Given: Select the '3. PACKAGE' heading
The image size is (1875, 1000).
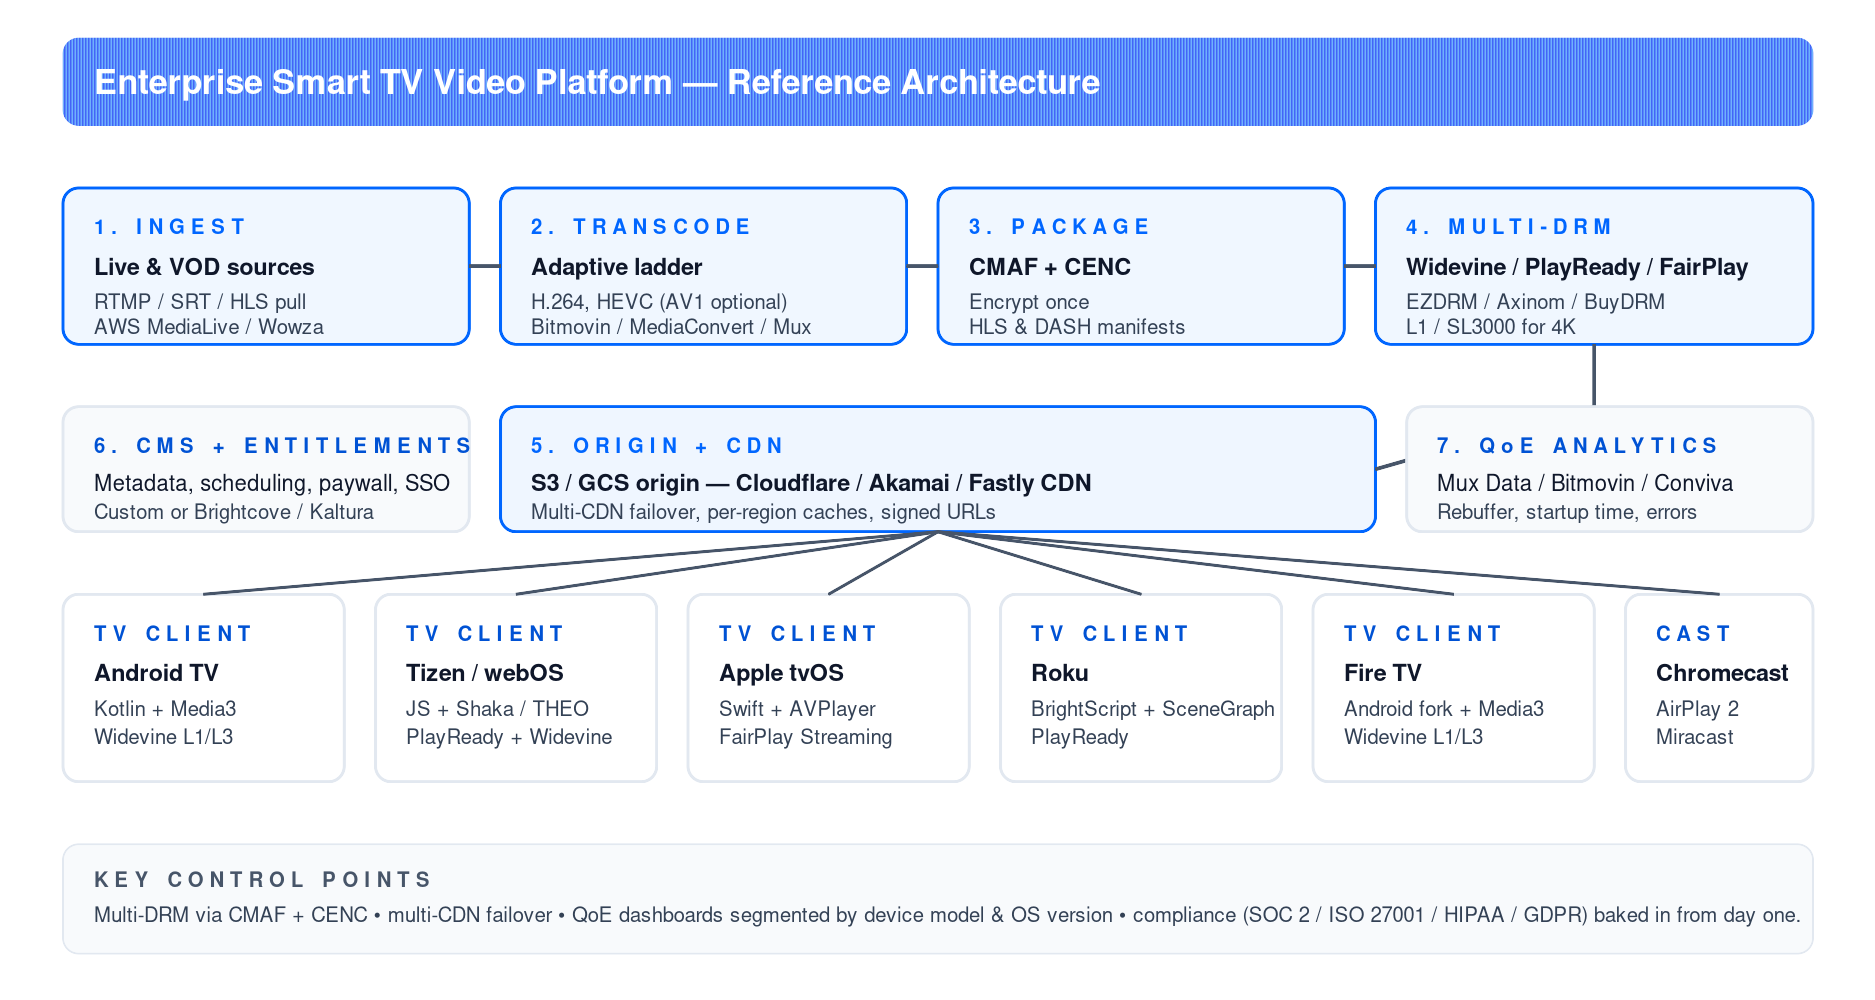Looking at the screenshot, I should pos(1060,227).
